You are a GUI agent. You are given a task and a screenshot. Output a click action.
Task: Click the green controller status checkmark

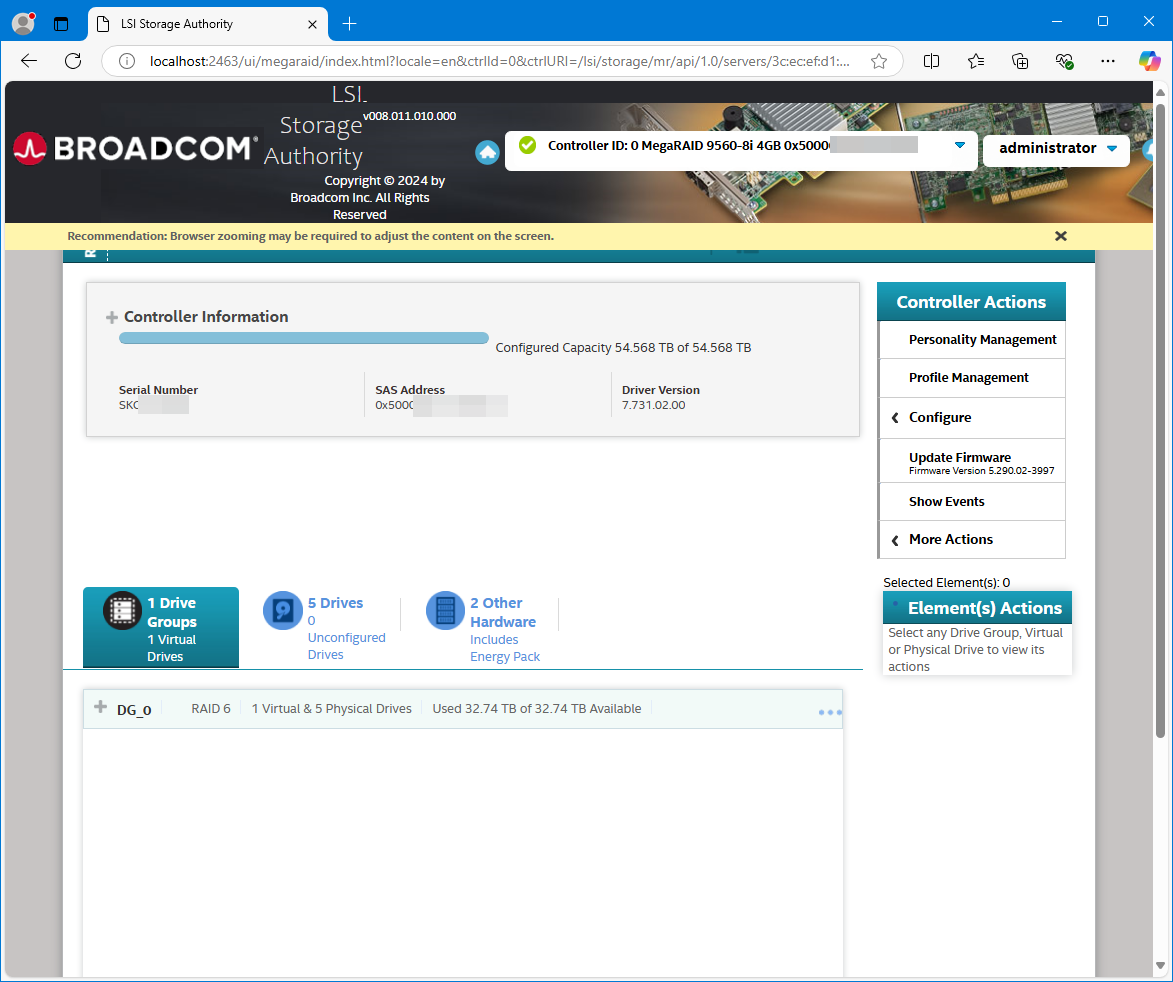(527, 145)
